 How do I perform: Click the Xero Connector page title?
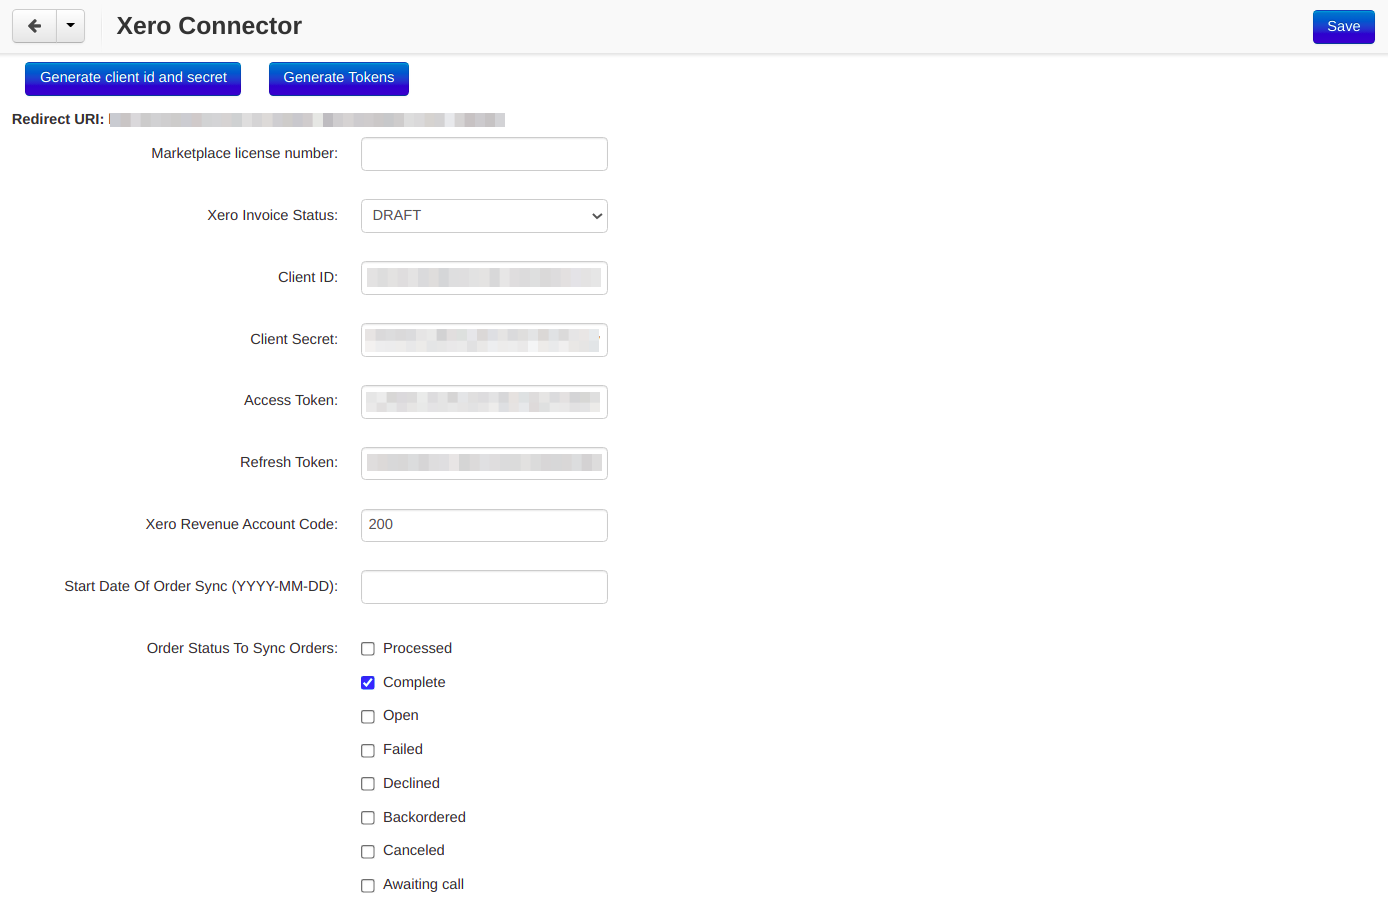[x=209, y=26]
